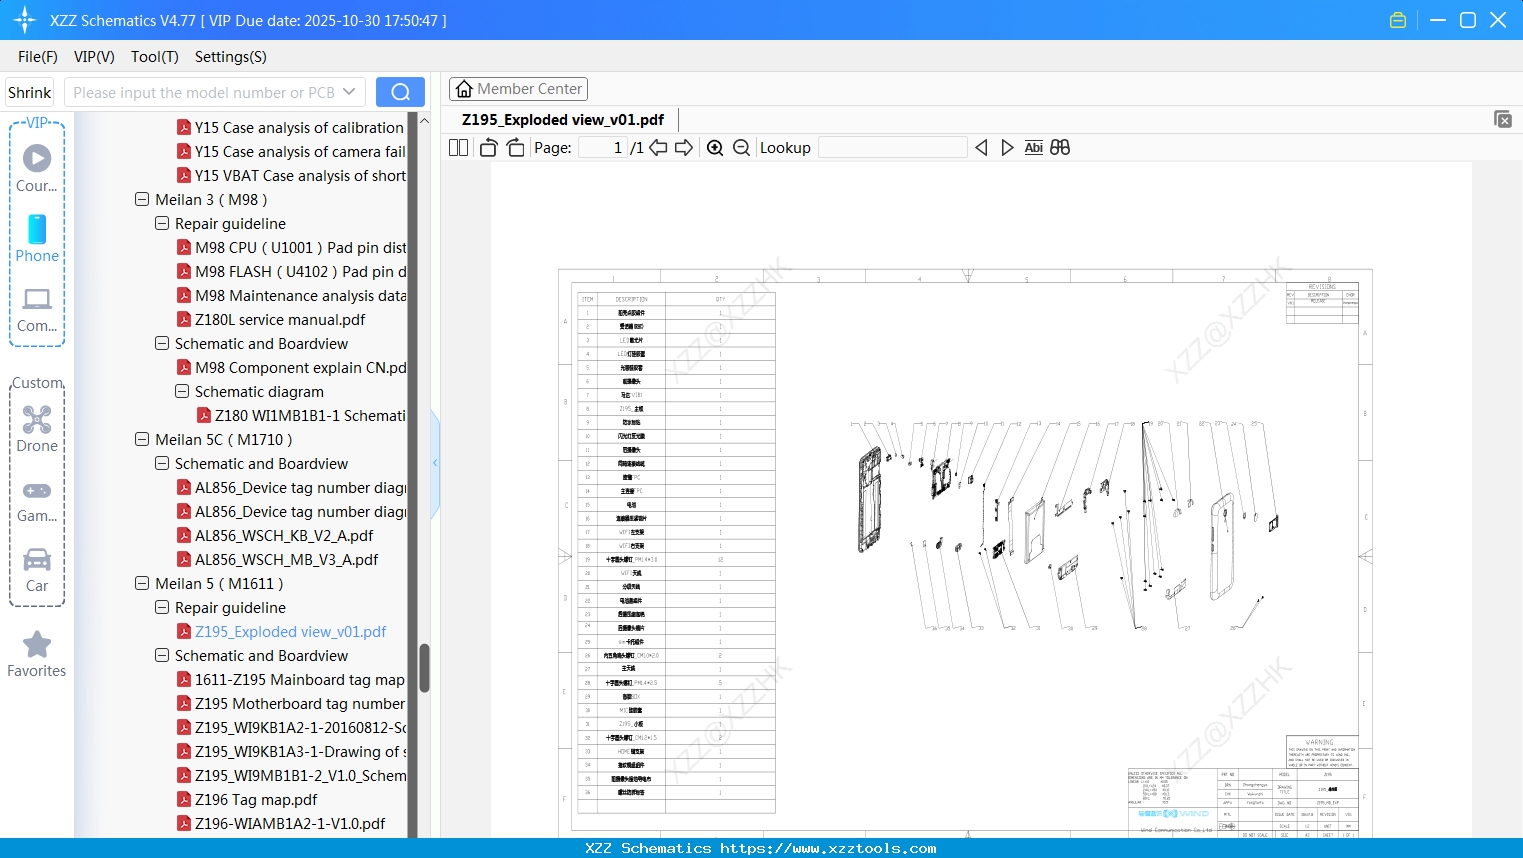Click the Page number field
1523x858 pixels.
click(x=602, y=147)
